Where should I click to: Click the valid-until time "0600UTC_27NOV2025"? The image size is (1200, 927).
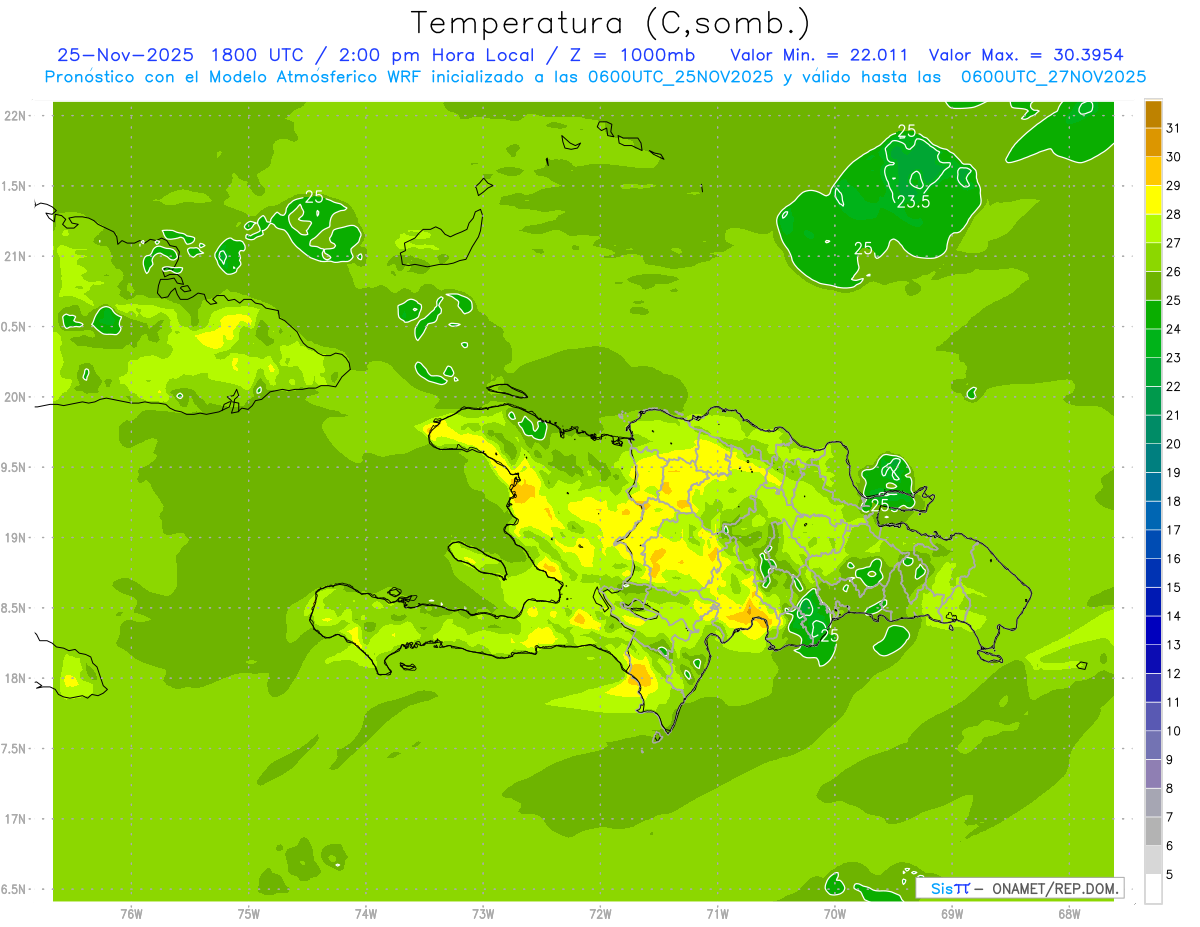[x=1054, y=77]
